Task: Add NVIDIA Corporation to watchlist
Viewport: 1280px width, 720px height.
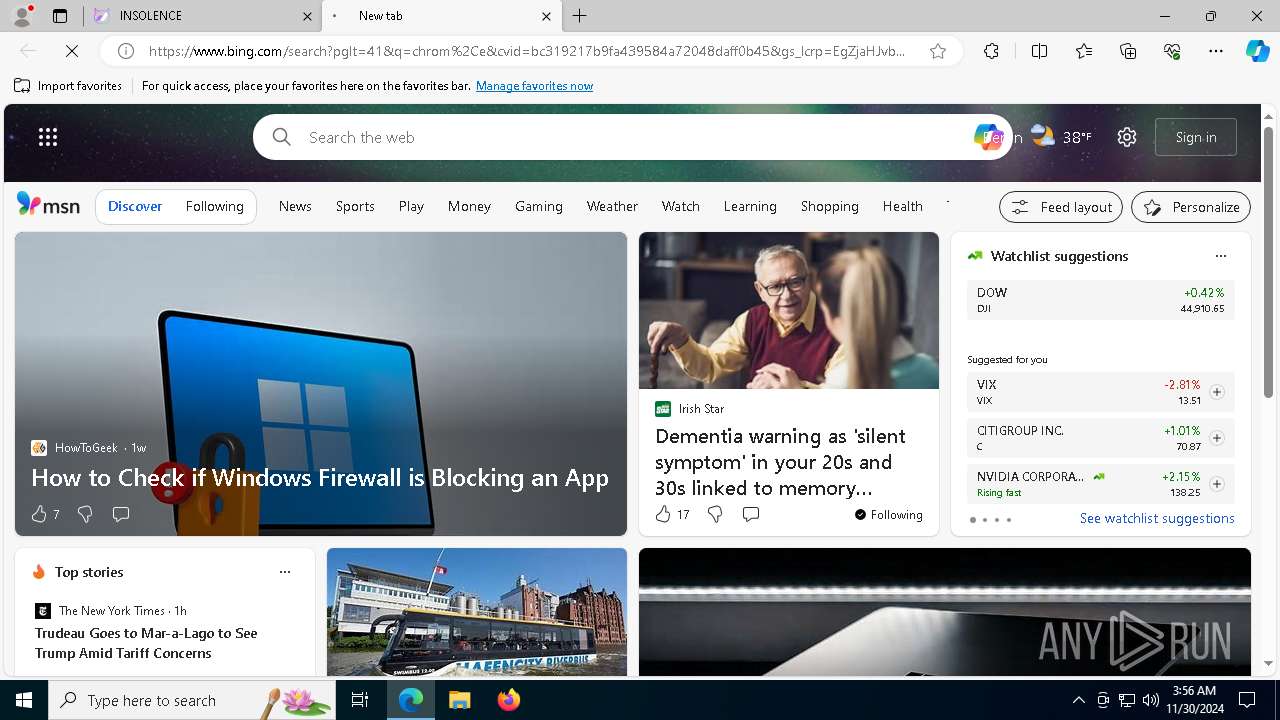Action: click(x=1217, y=484)
